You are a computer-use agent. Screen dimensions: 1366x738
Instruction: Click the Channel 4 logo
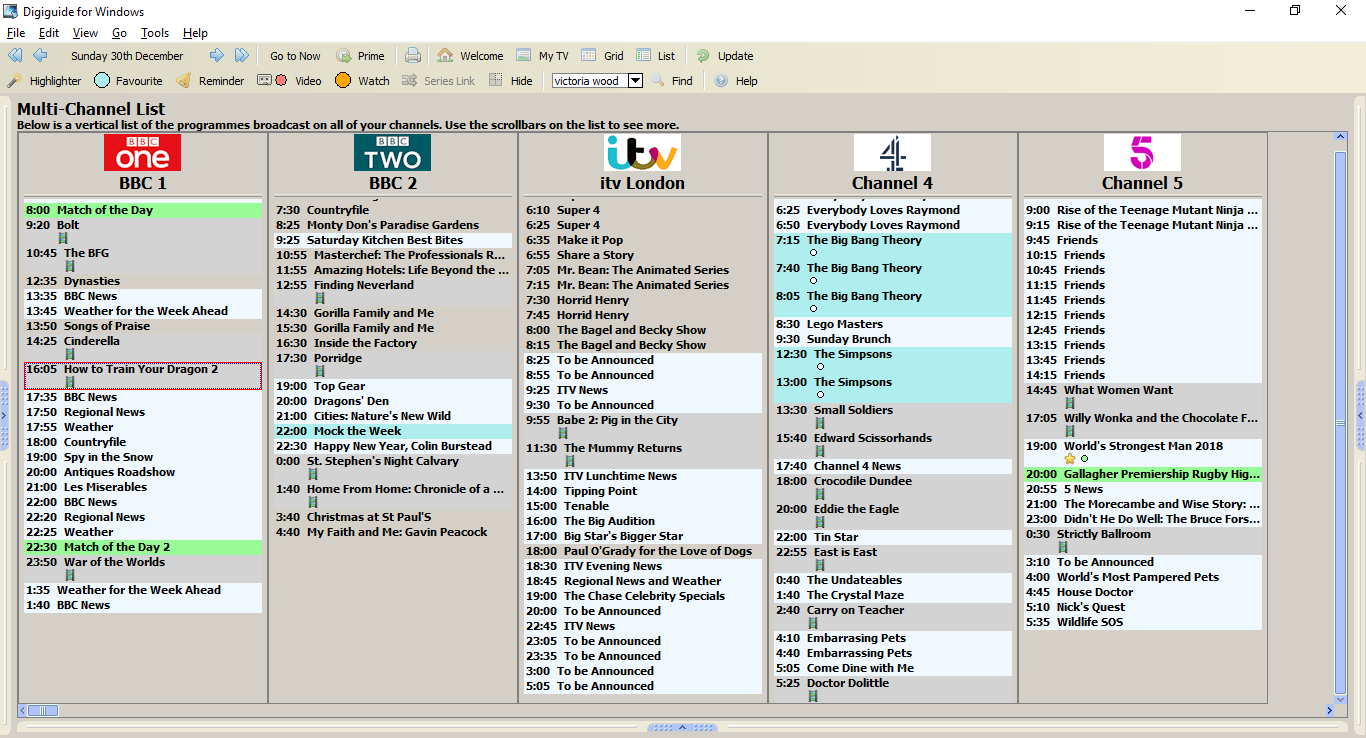click(892, 153)
